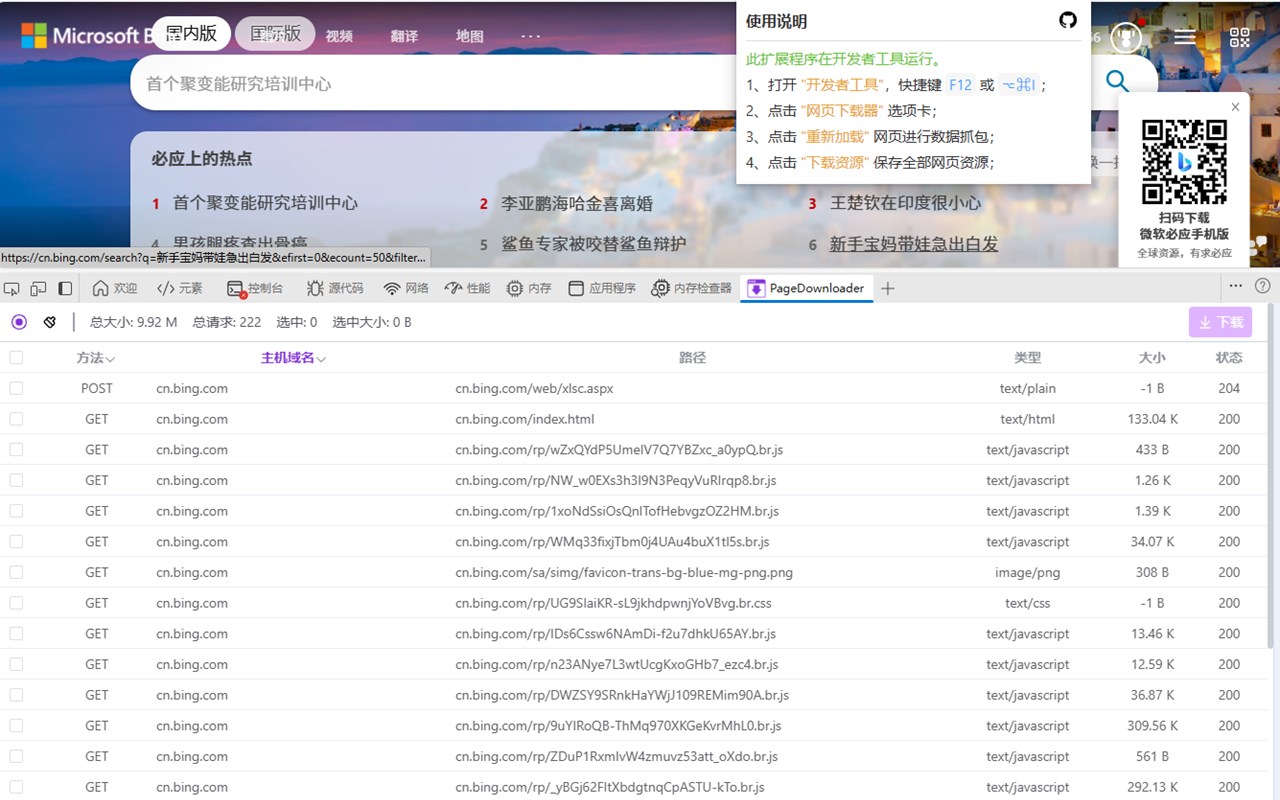Click the 路径 (path) column header
The height and width of the screenshot is (800, 1280).
692,357
